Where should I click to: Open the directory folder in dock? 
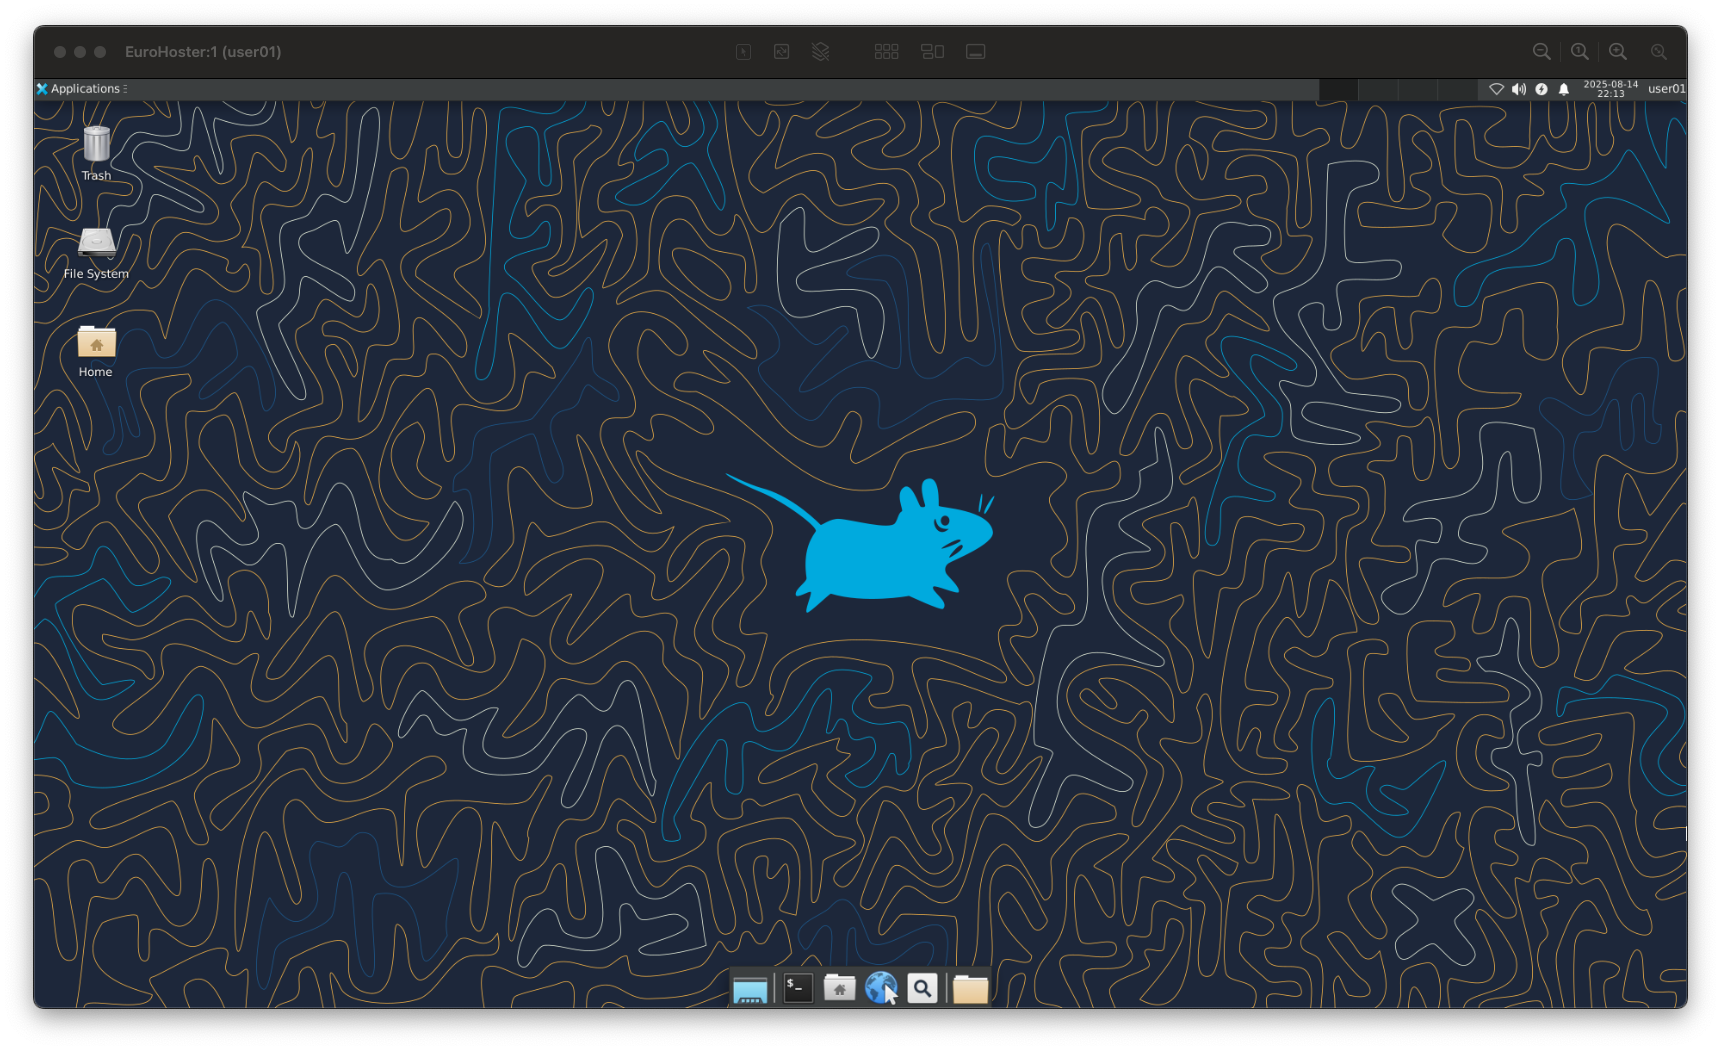click(x=970, y=989)
